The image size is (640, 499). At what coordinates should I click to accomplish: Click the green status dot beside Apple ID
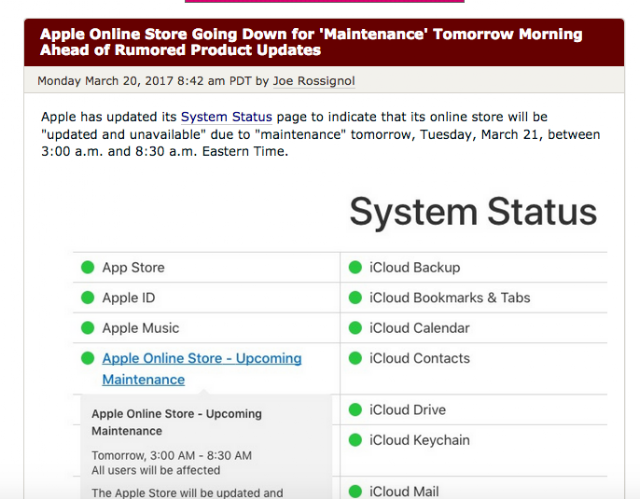(88, 298)
